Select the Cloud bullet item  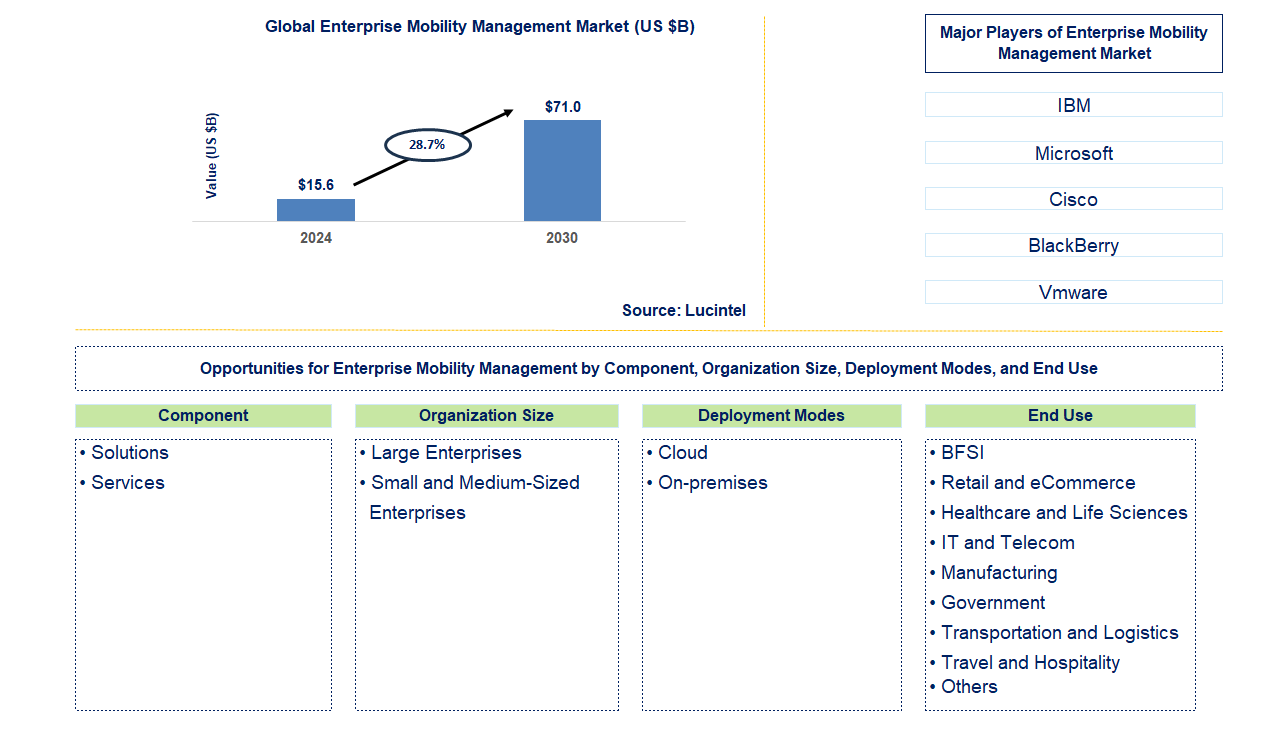point(677,453)
